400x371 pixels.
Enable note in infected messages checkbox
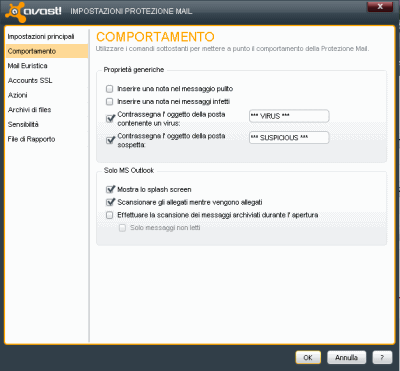tap(109, 101)
